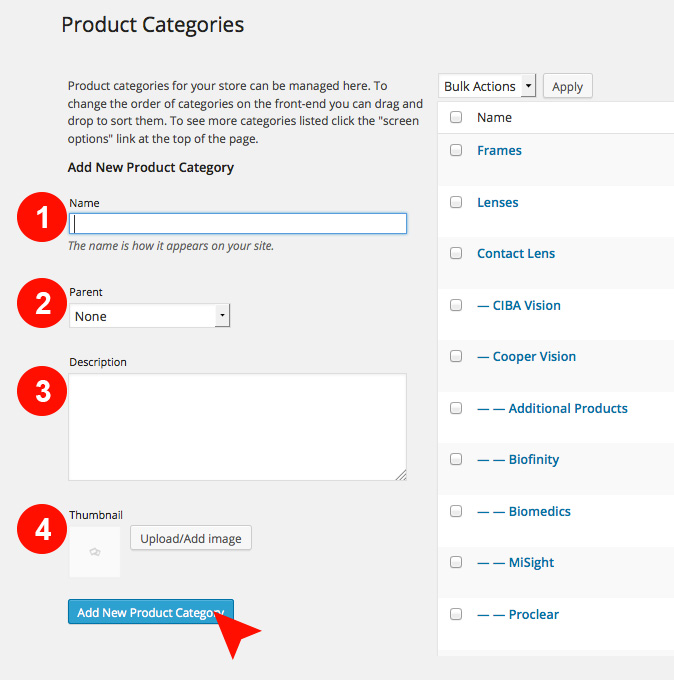
Task: Open the Additional Products link
Action: (x=552, y=408)
